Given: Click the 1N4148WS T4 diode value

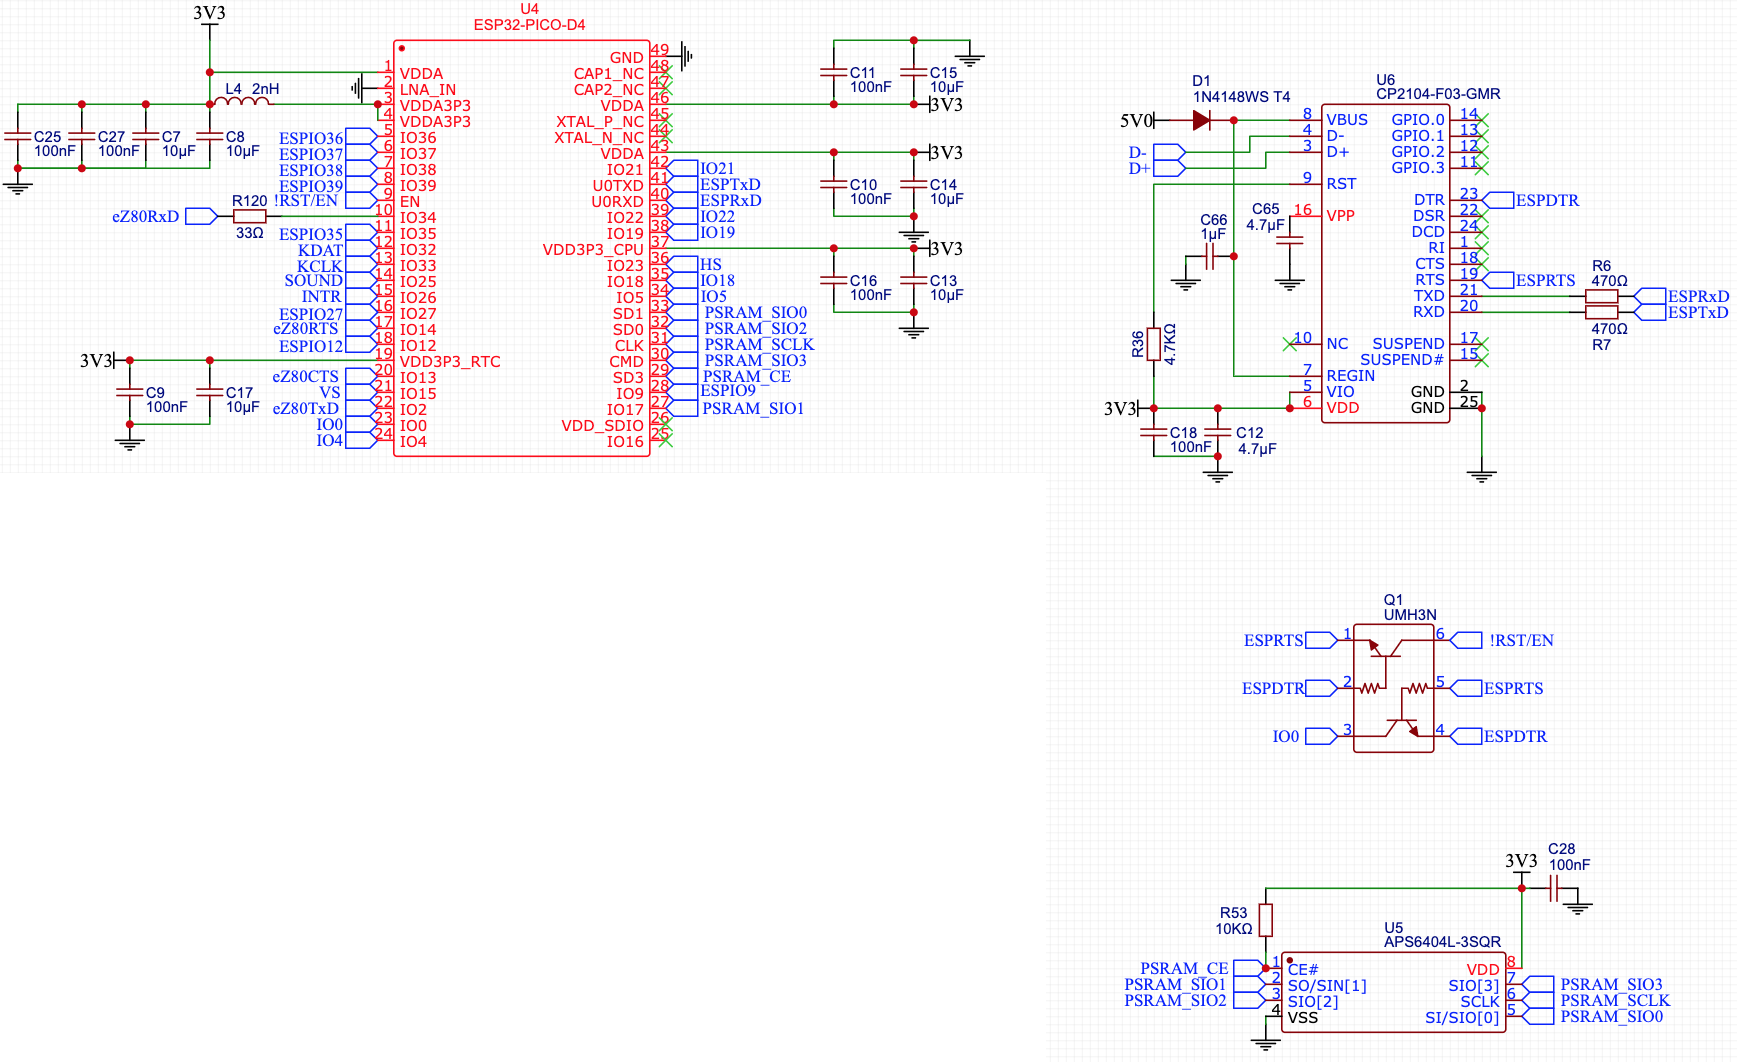Looking at the screenshot, I should tap(1242, 97).
